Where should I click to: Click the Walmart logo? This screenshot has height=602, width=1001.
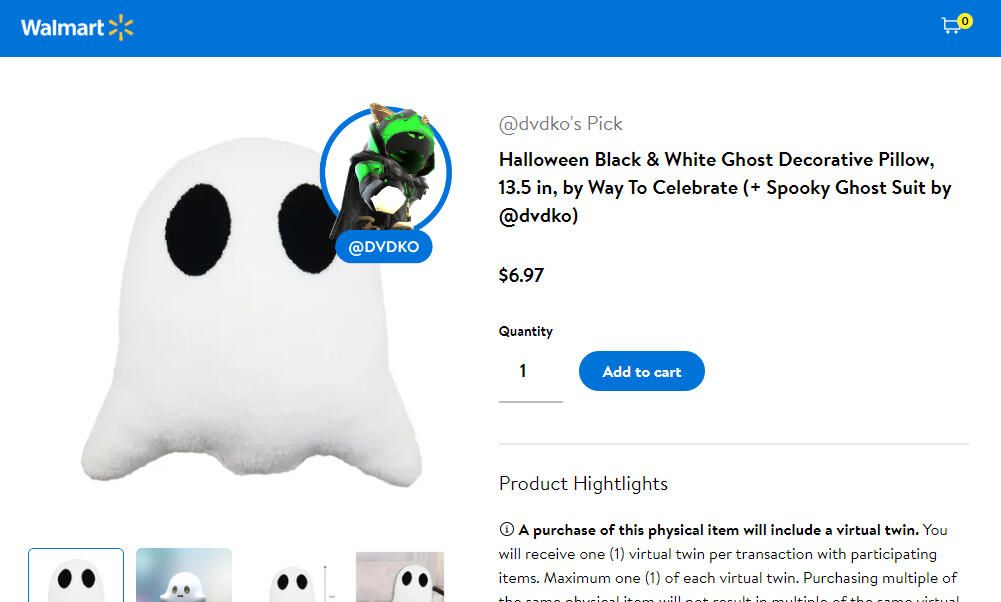62,28
